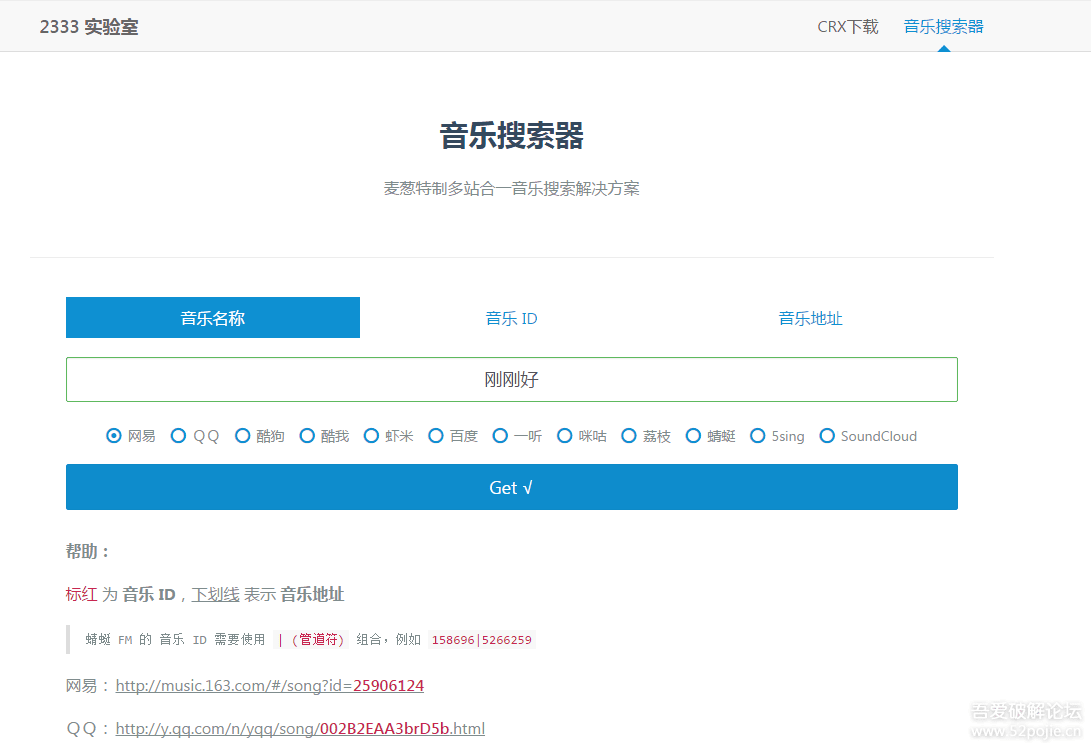Screen dimensions: 1091x748
Task: Switch to the 音乐地址 tab
Action: coord(810,318)
